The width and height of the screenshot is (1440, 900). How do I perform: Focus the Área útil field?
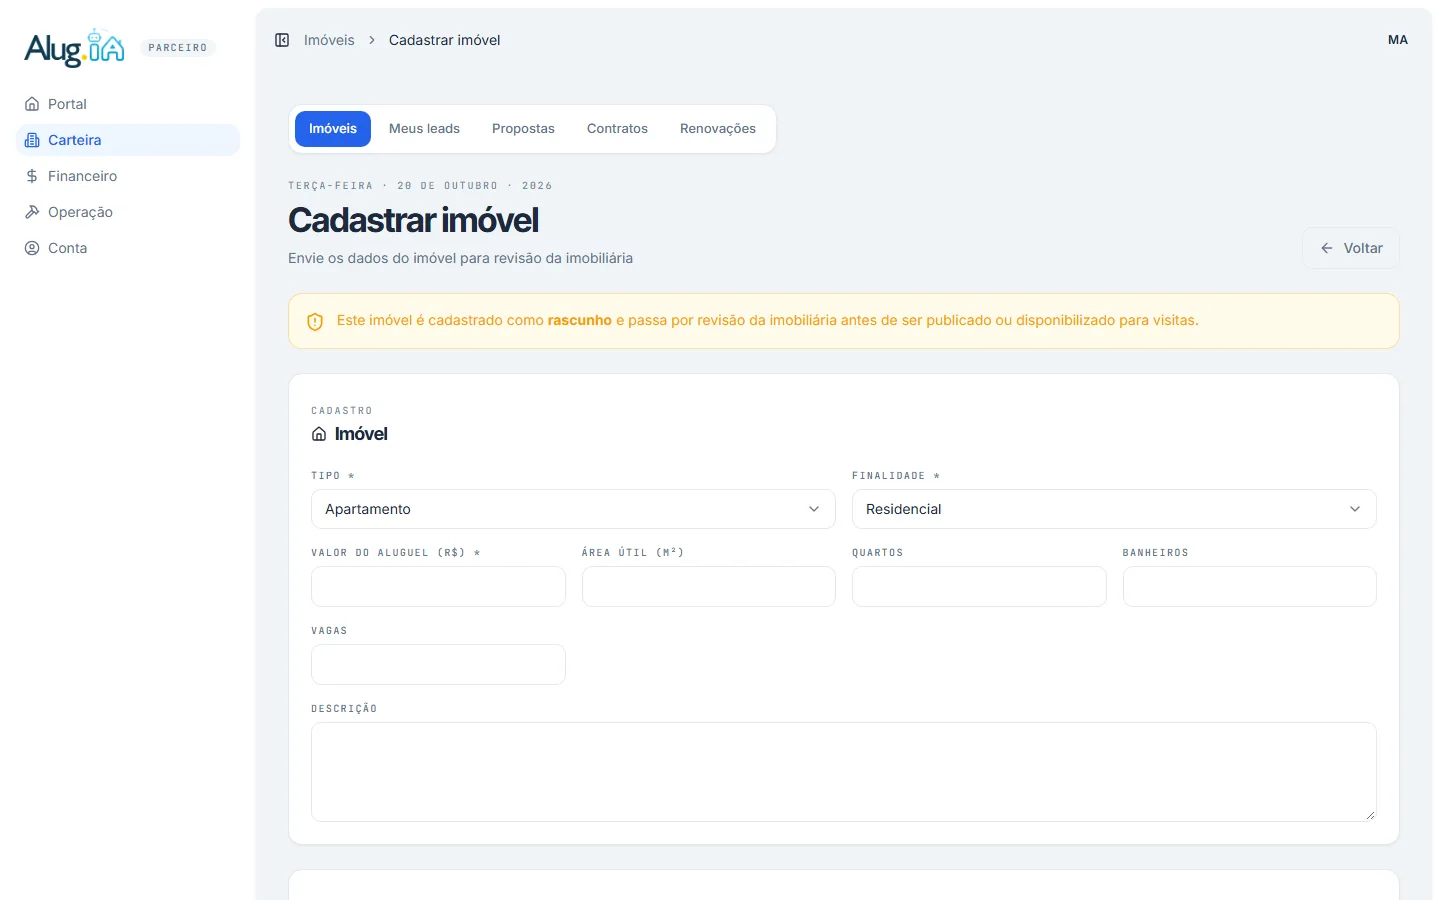coord(709,586)
